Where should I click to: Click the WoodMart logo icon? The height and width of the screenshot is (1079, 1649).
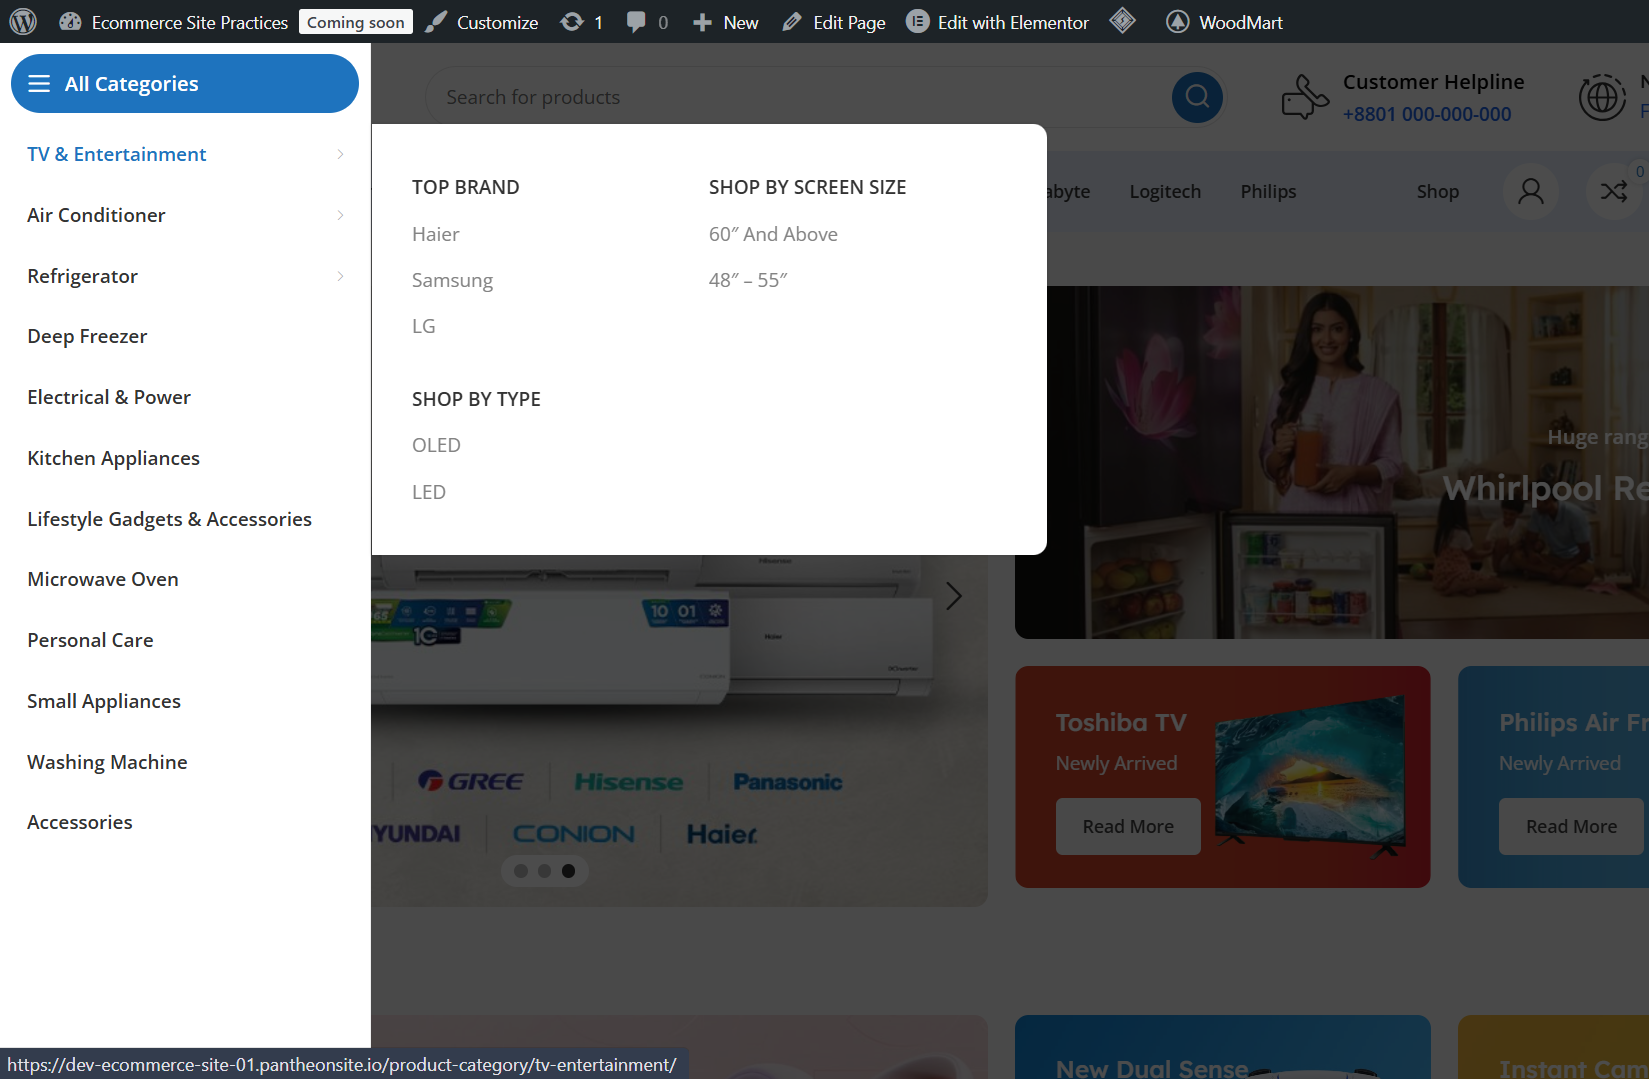(1178, 22)
